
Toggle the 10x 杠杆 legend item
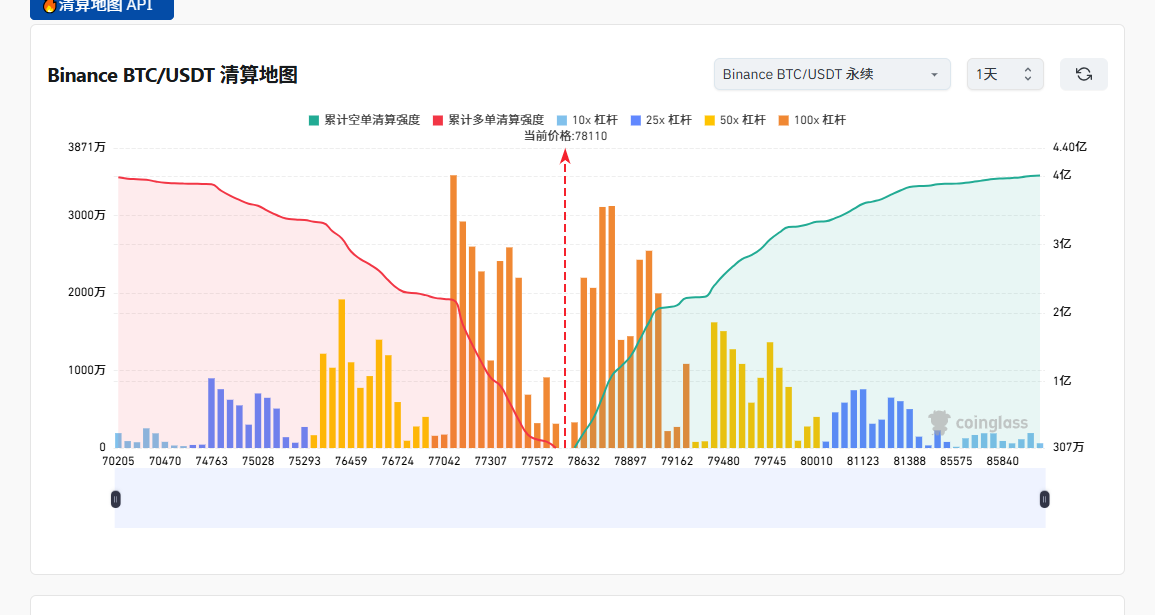click(x=587, y=120)
